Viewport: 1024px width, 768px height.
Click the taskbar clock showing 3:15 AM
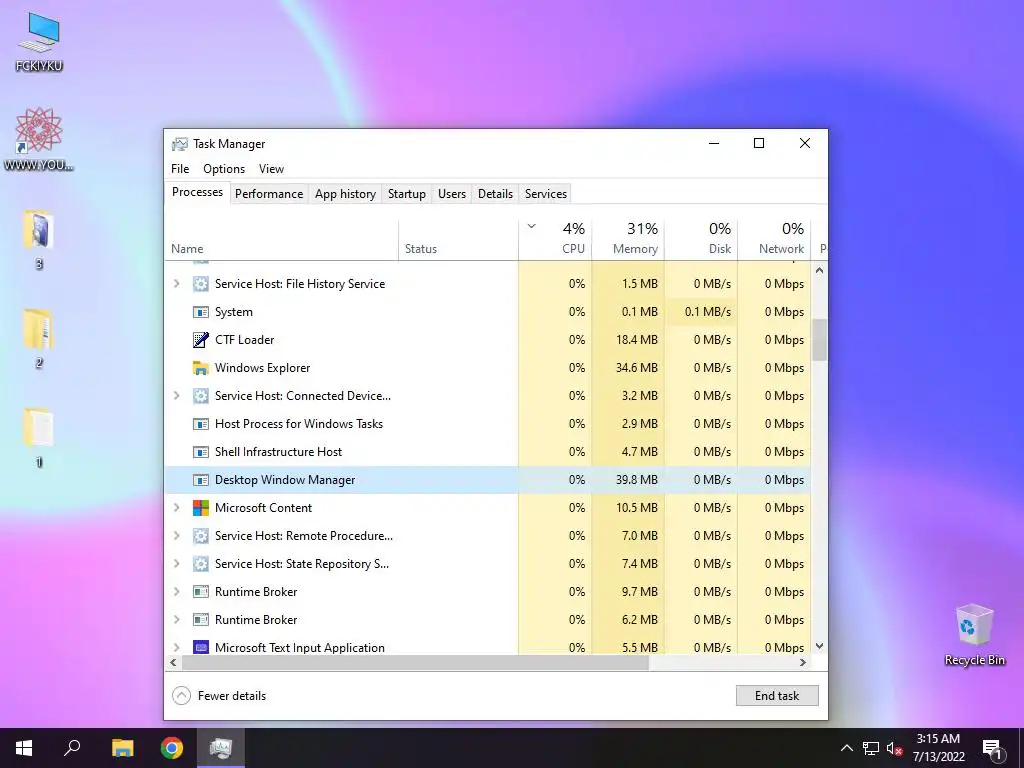938,748
